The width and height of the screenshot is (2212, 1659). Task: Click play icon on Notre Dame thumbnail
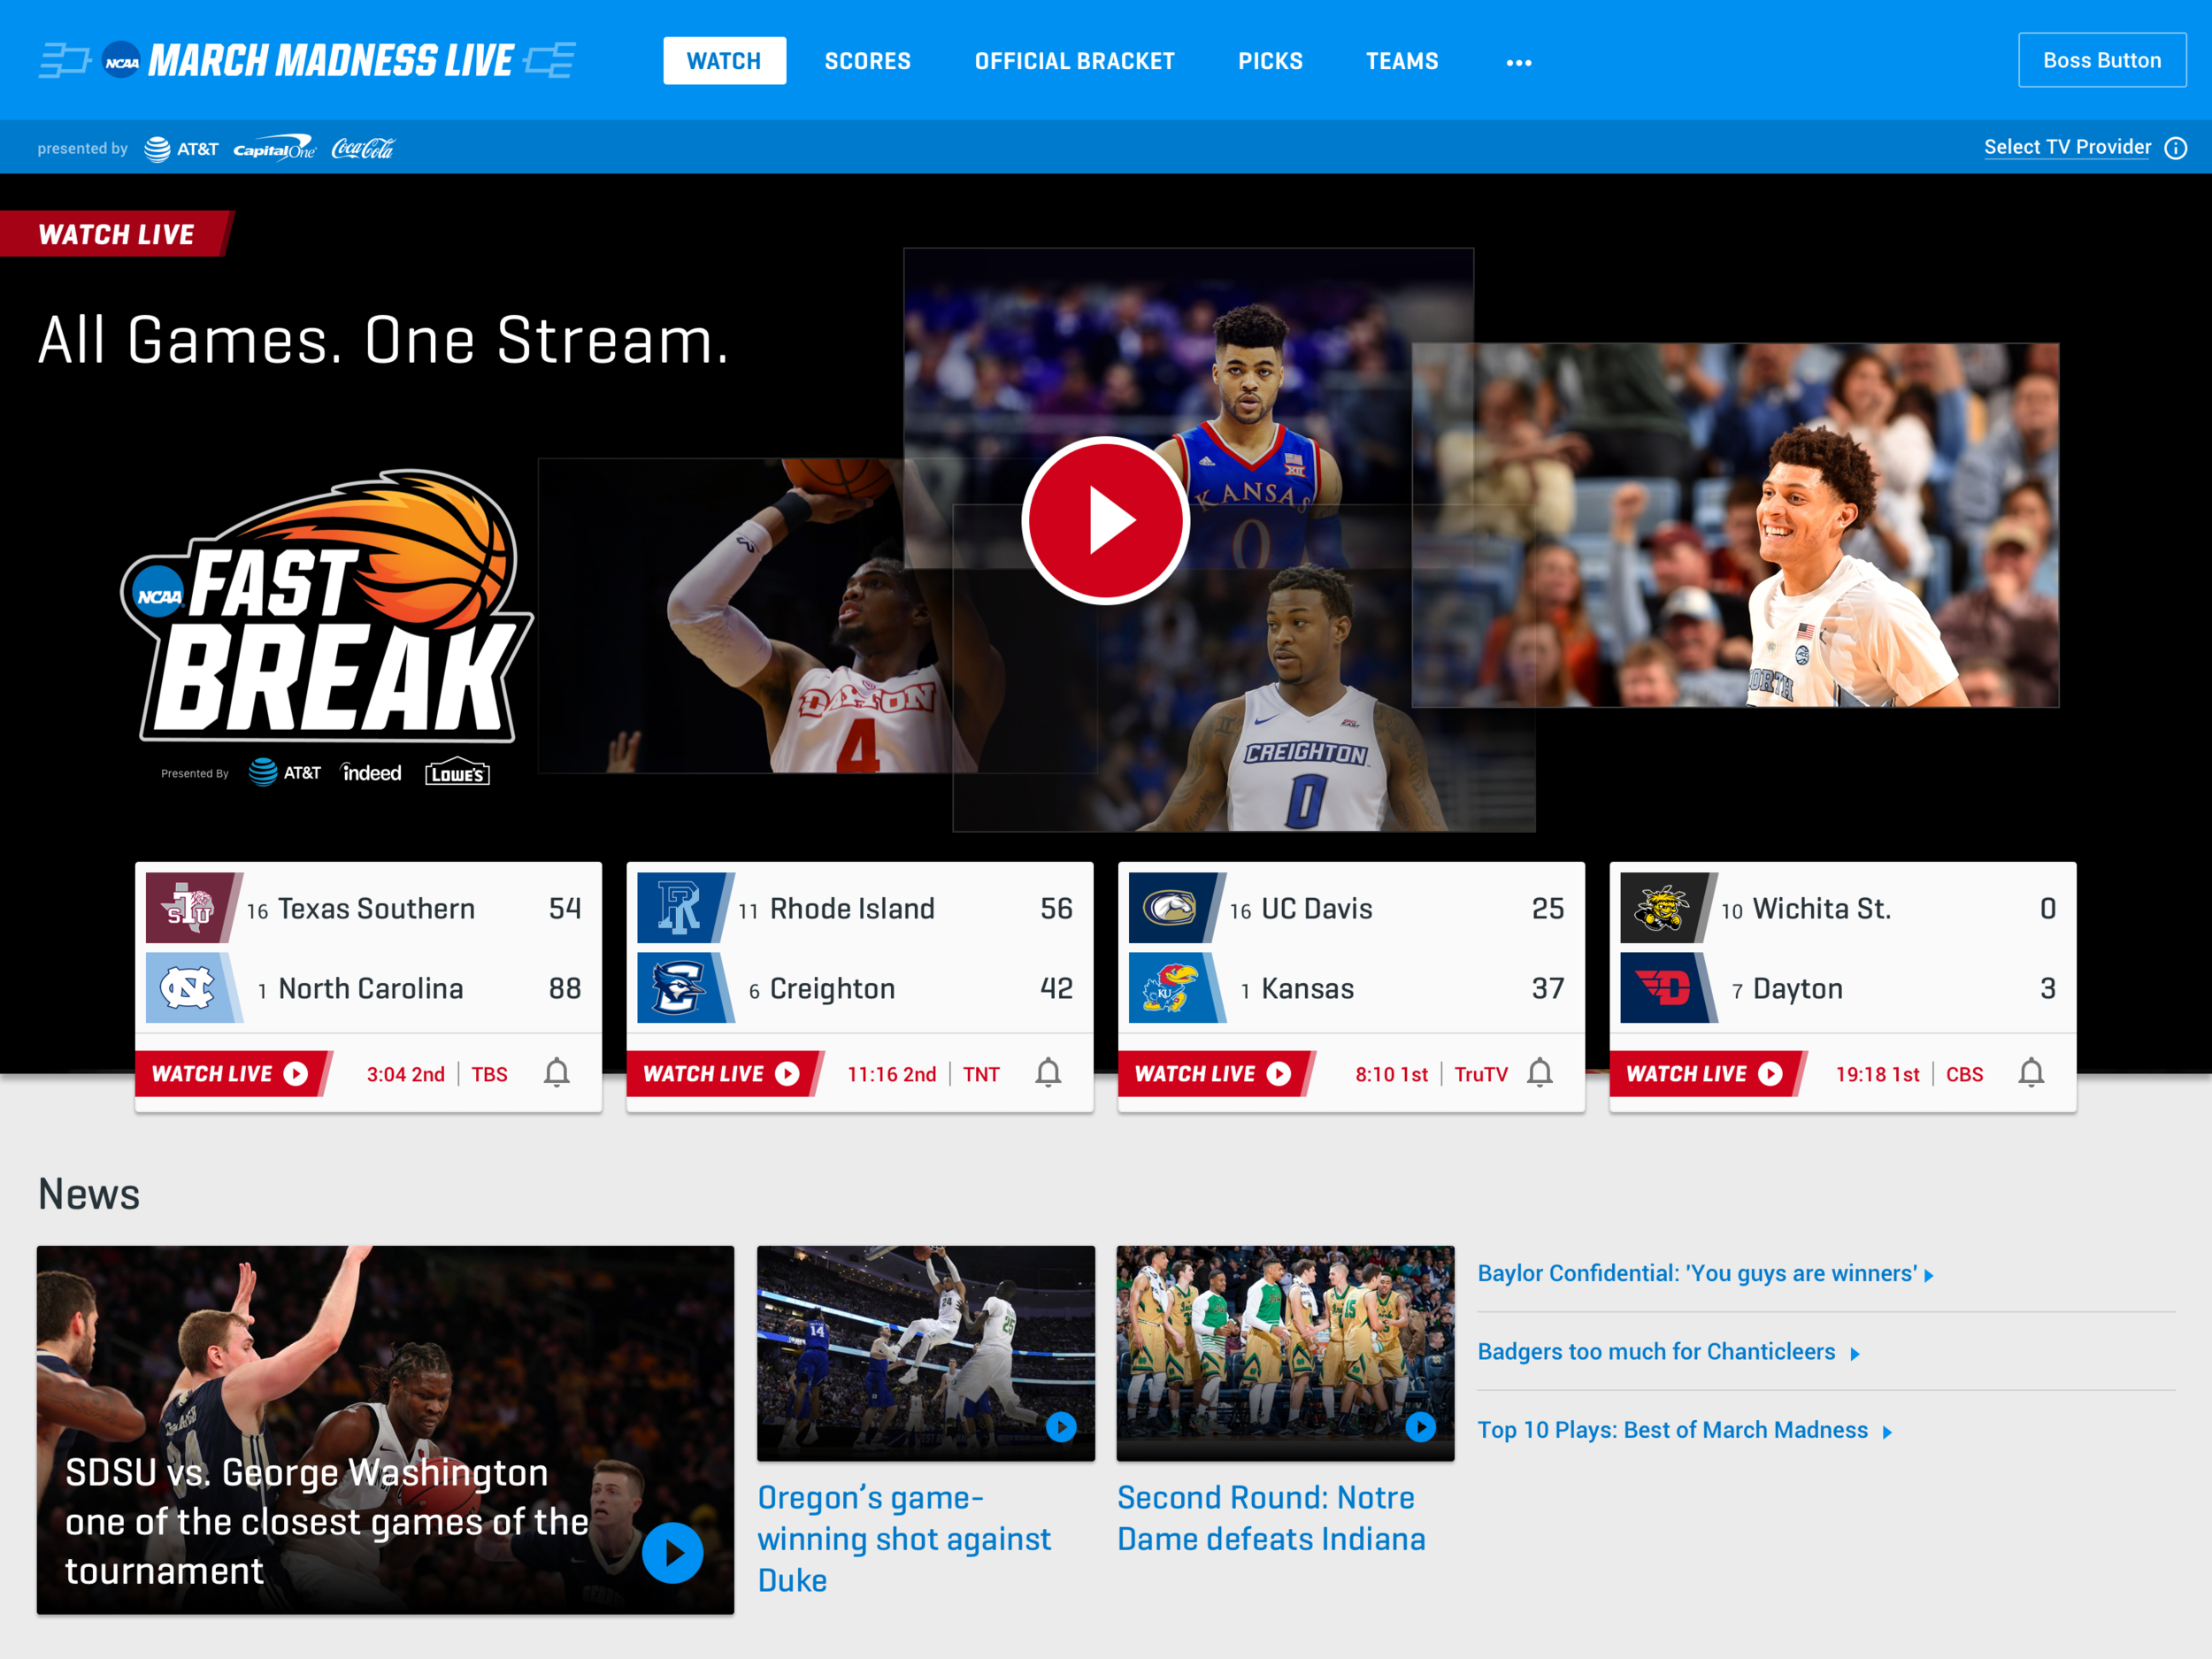coord(1420,1426)
